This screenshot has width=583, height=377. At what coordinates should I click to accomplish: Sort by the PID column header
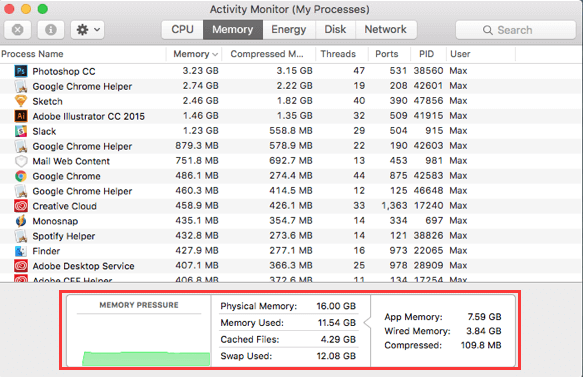[x=428, y=54]
